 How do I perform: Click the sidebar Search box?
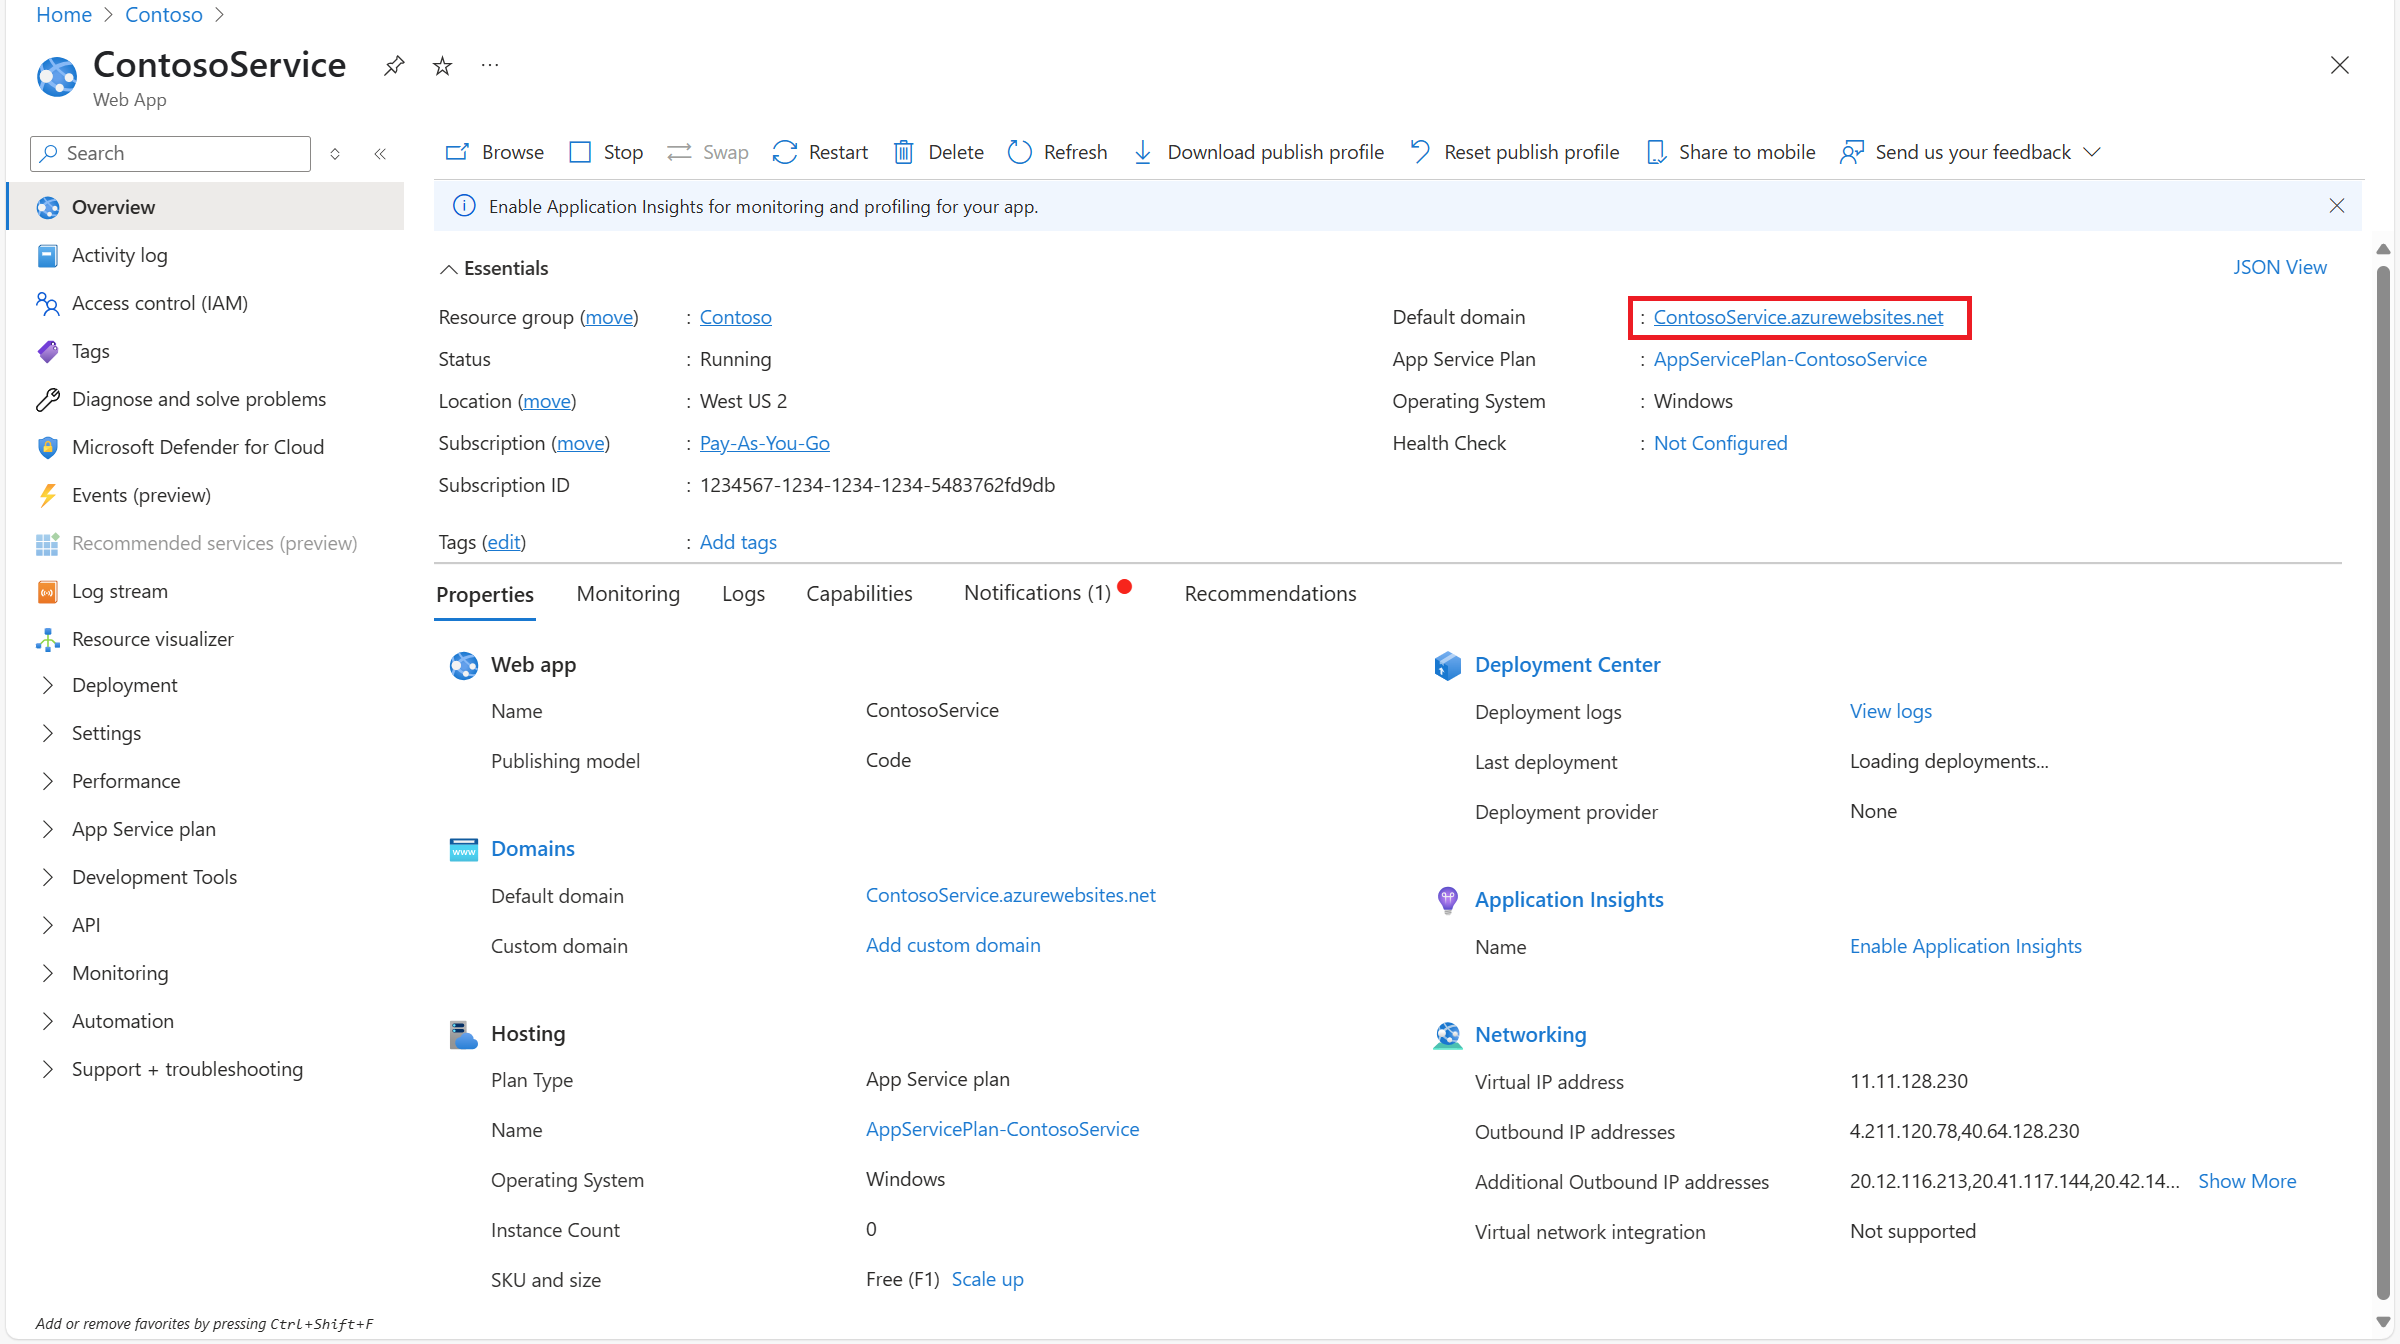[169, 153]
